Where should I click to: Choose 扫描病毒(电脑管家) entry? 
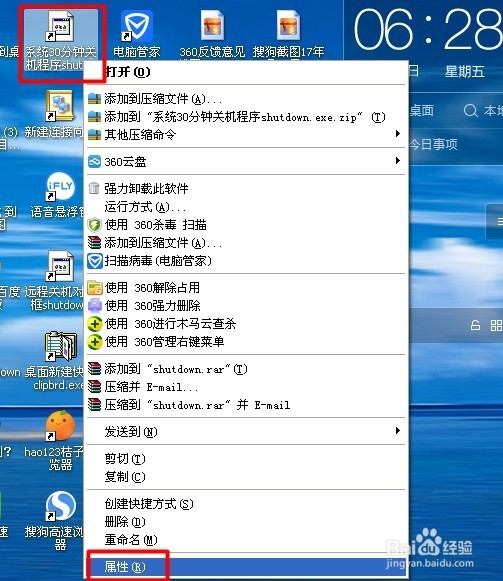tap(246, 261)
